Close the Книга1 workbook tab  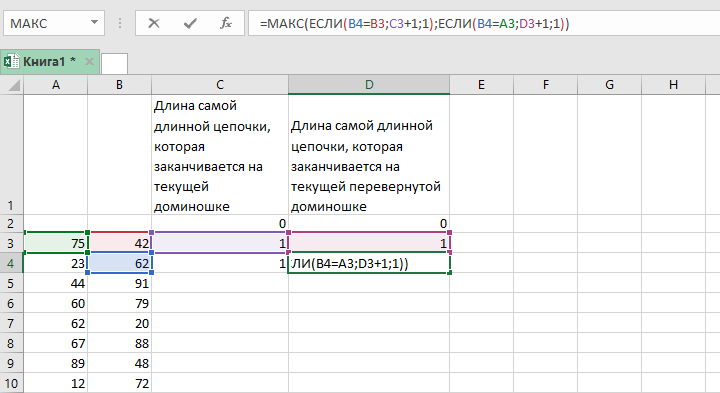(x=90, y=62)
